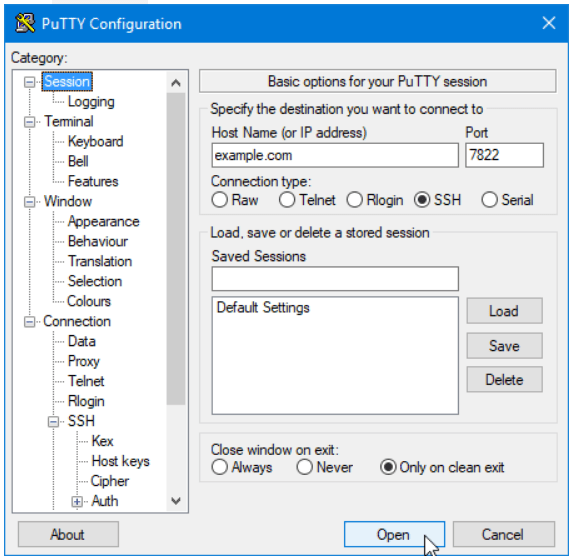Image resolution: width=573 pixels, height=557 pixels.
Task: Close the PuTTY Configuration window
Action: click(549, 23)
